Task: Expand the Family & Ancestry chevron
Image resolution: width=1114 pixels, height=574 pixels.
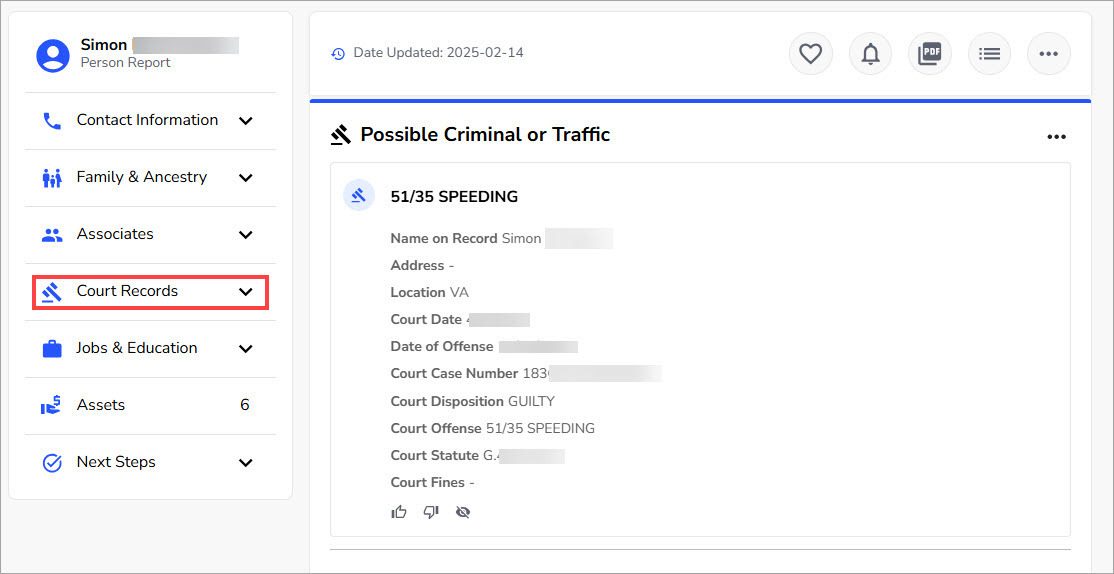Action: pos(246,178)
